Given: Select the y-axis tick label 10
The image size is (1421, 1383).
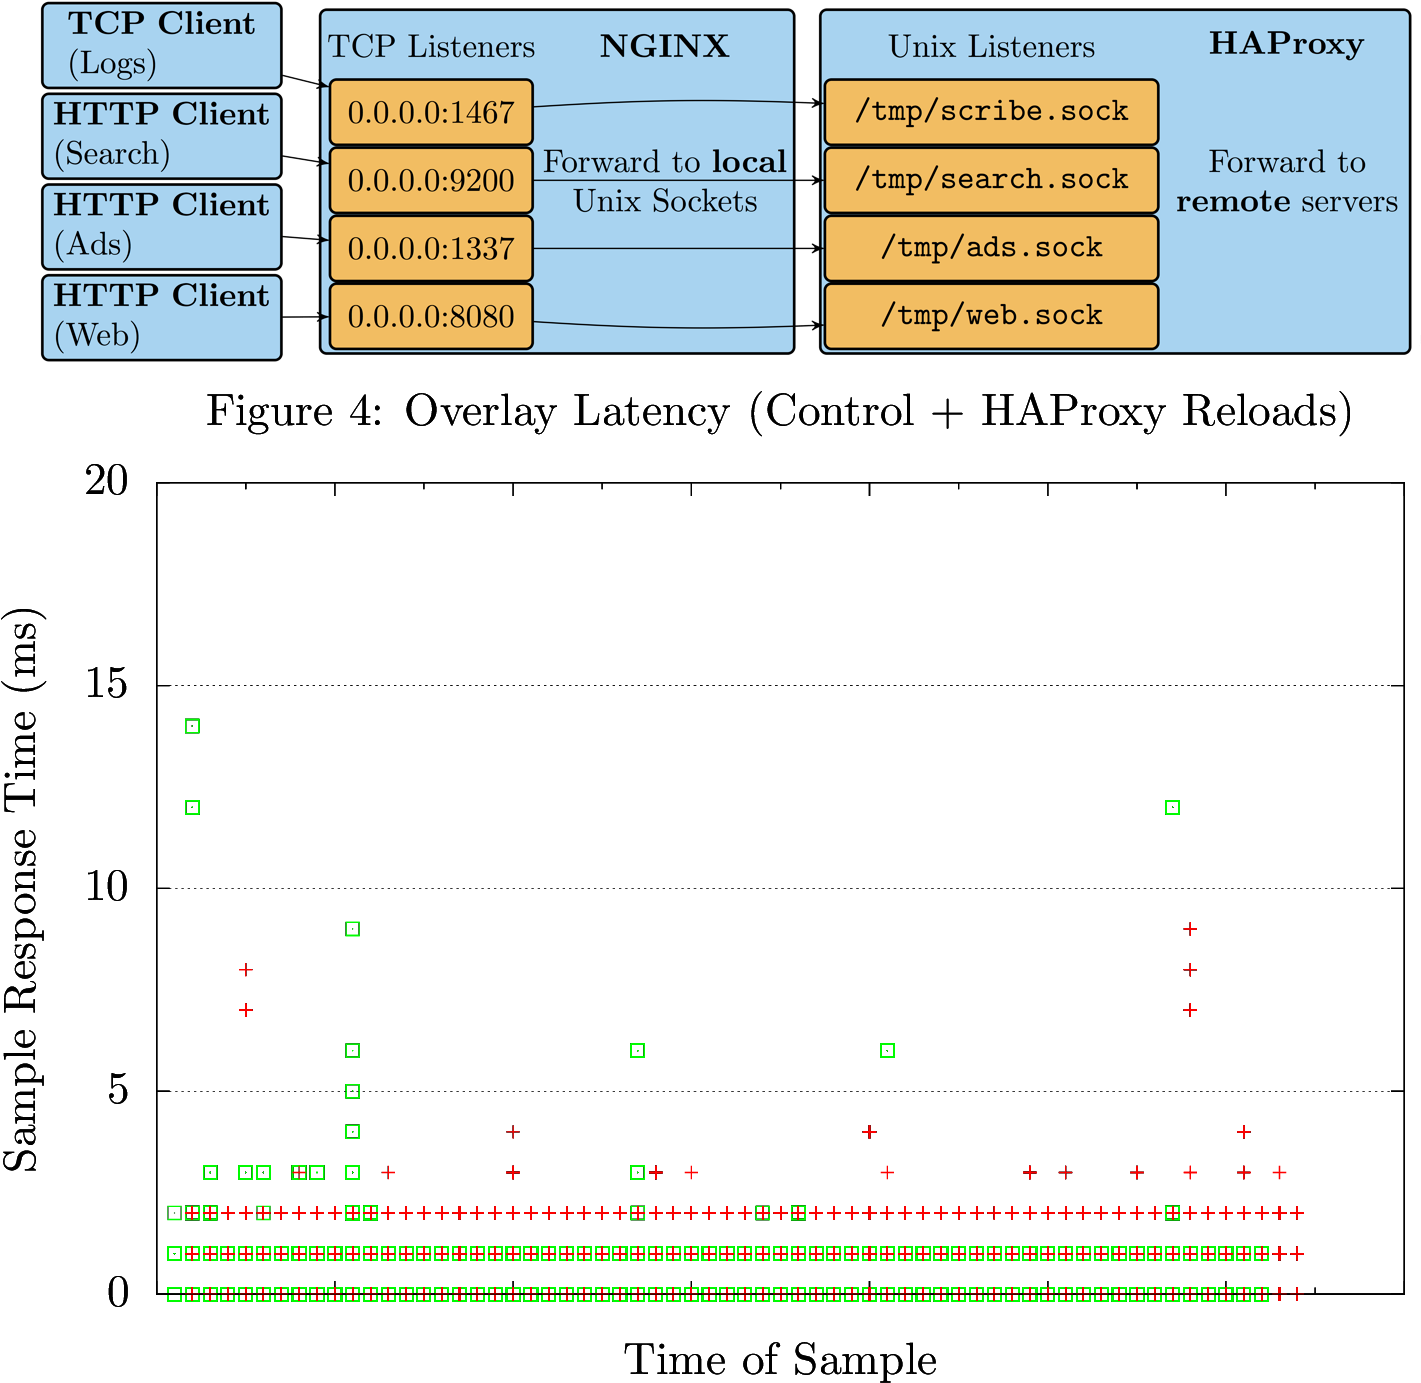Looking at the screenshot, I should coord(107,887).
